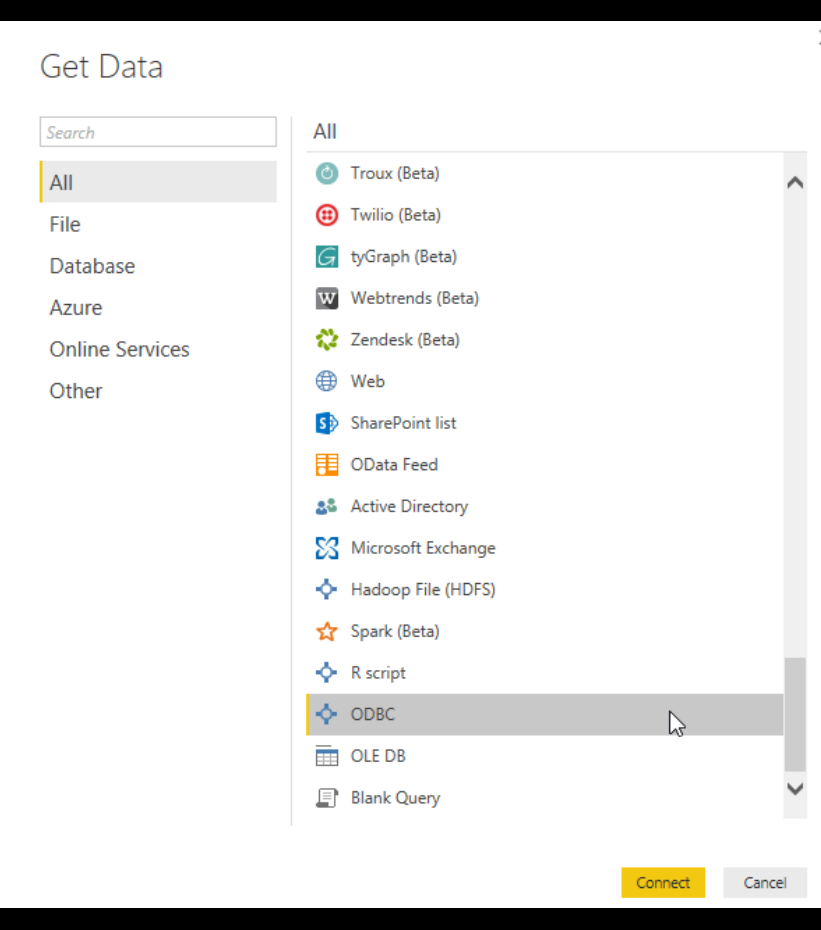Image resolution: width=821 pixels, height=930 pixels.
Task: Select the "OData Feed" entry
Action: [x=394, y=464]
